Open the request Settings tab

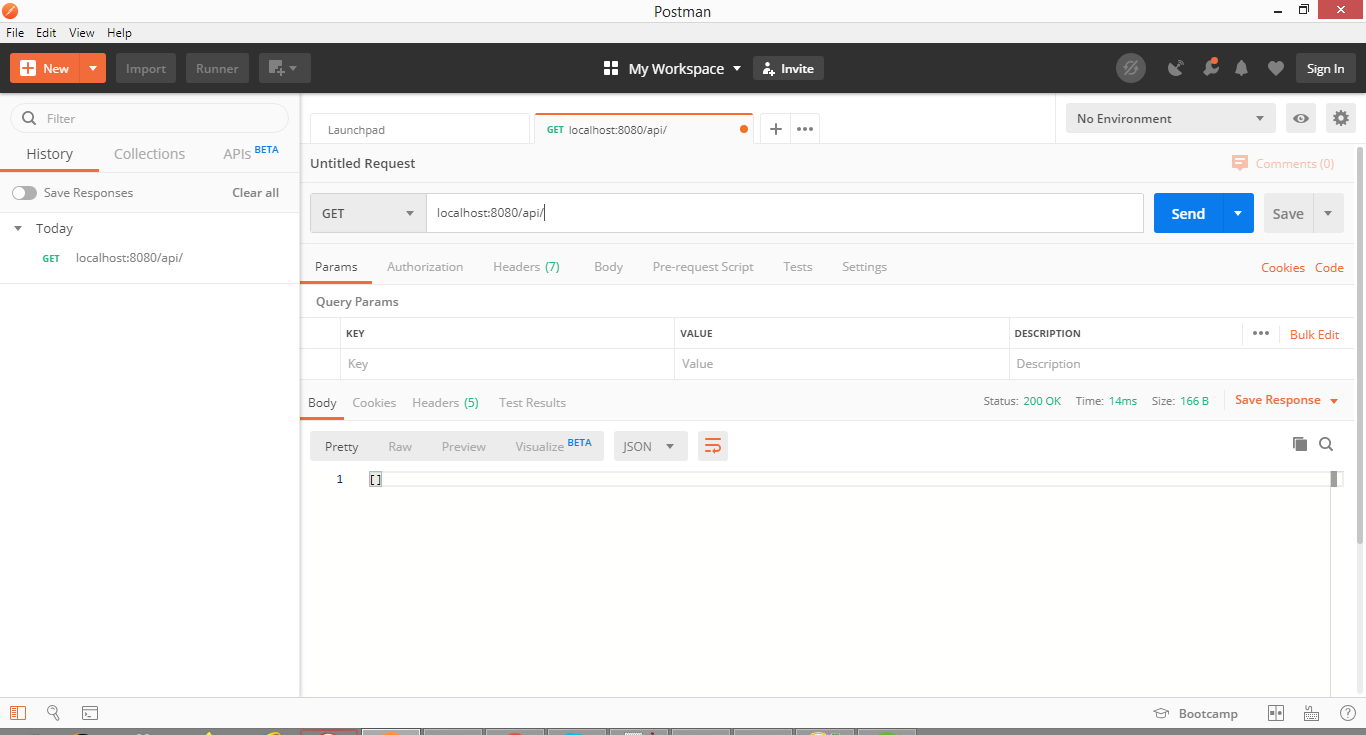click(864, 267)
